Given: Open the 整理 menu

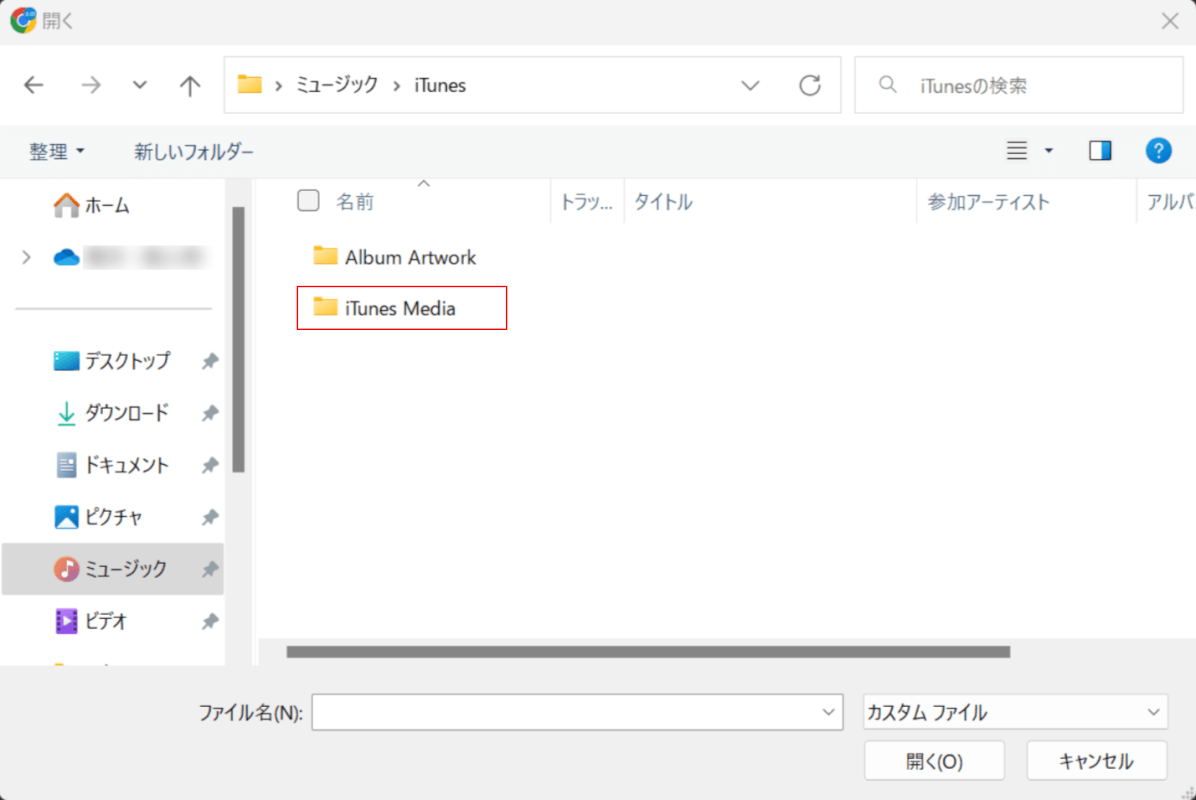Looking at the screenshot, I should click(56, 151).
